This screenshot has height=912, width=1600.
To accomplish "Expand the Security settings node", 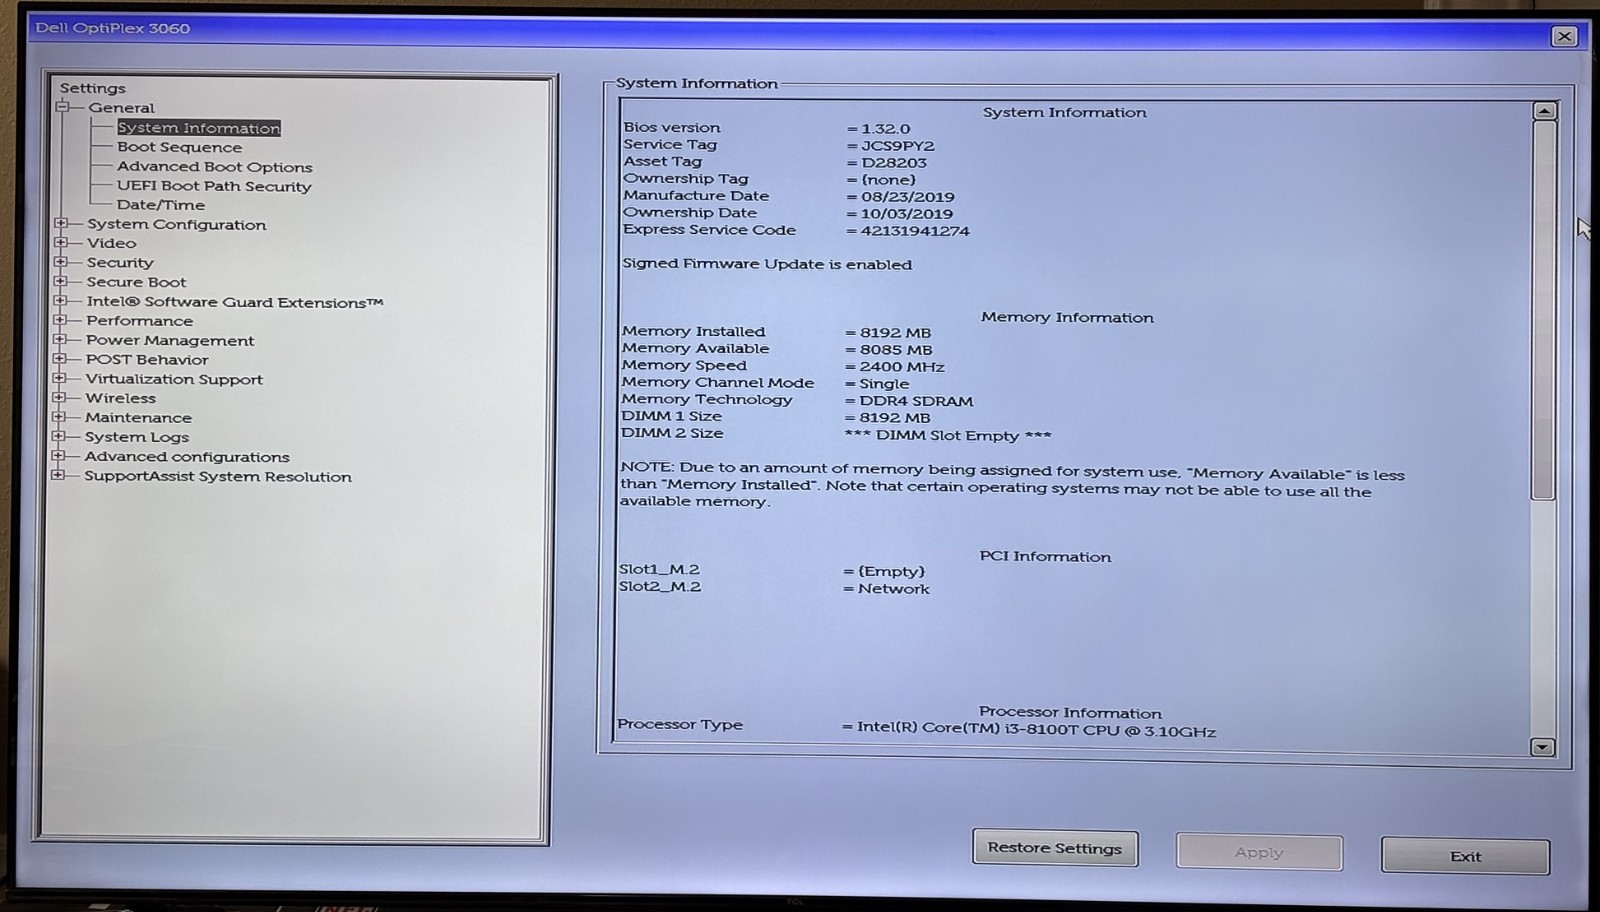I will (61, 262).
